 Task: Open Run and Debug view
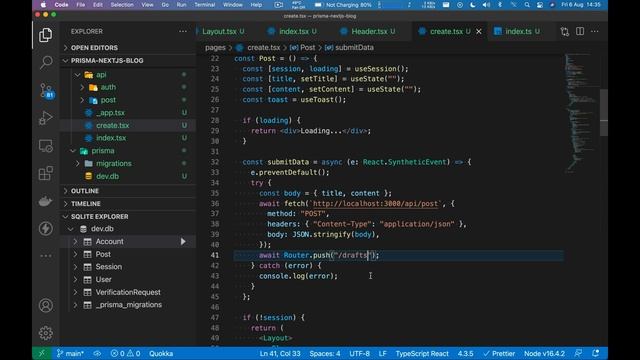[45, 118]
